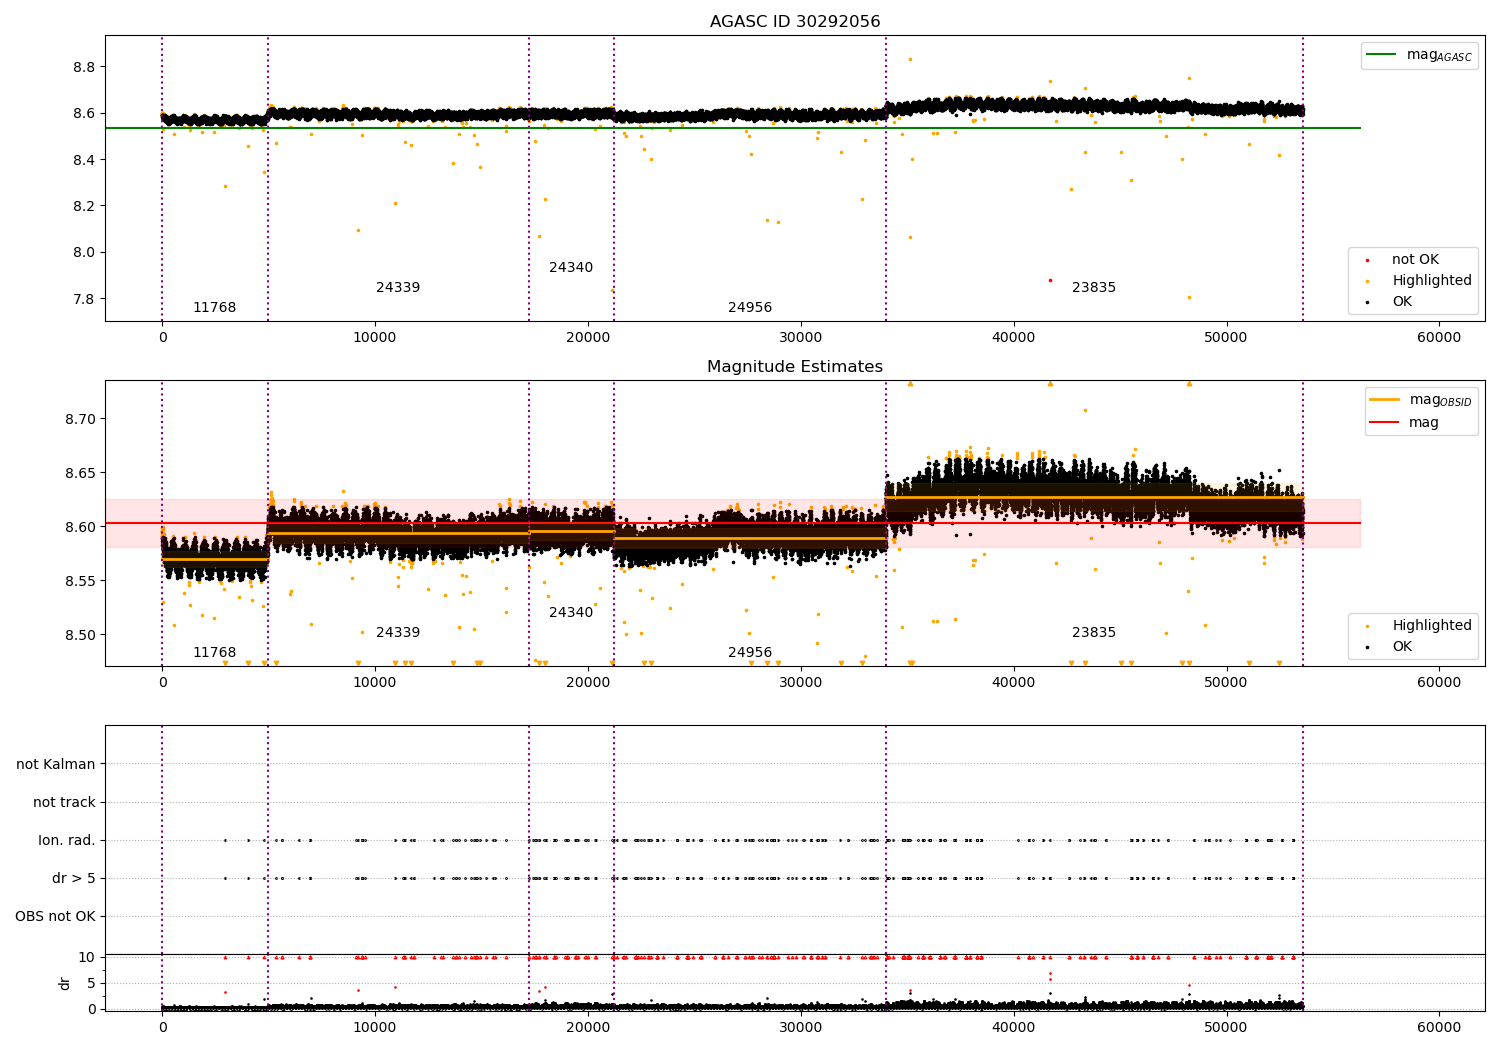Click the 8.55 y-axis tick label

[x=80, y=581]
